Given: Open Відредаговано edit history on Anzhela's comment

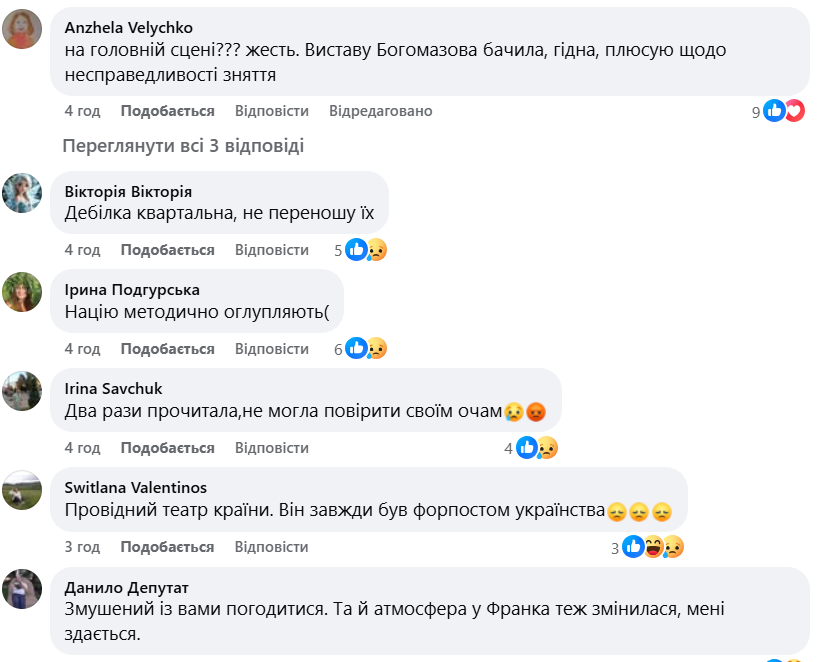Looking at the screenshot, I should [380, 111].
